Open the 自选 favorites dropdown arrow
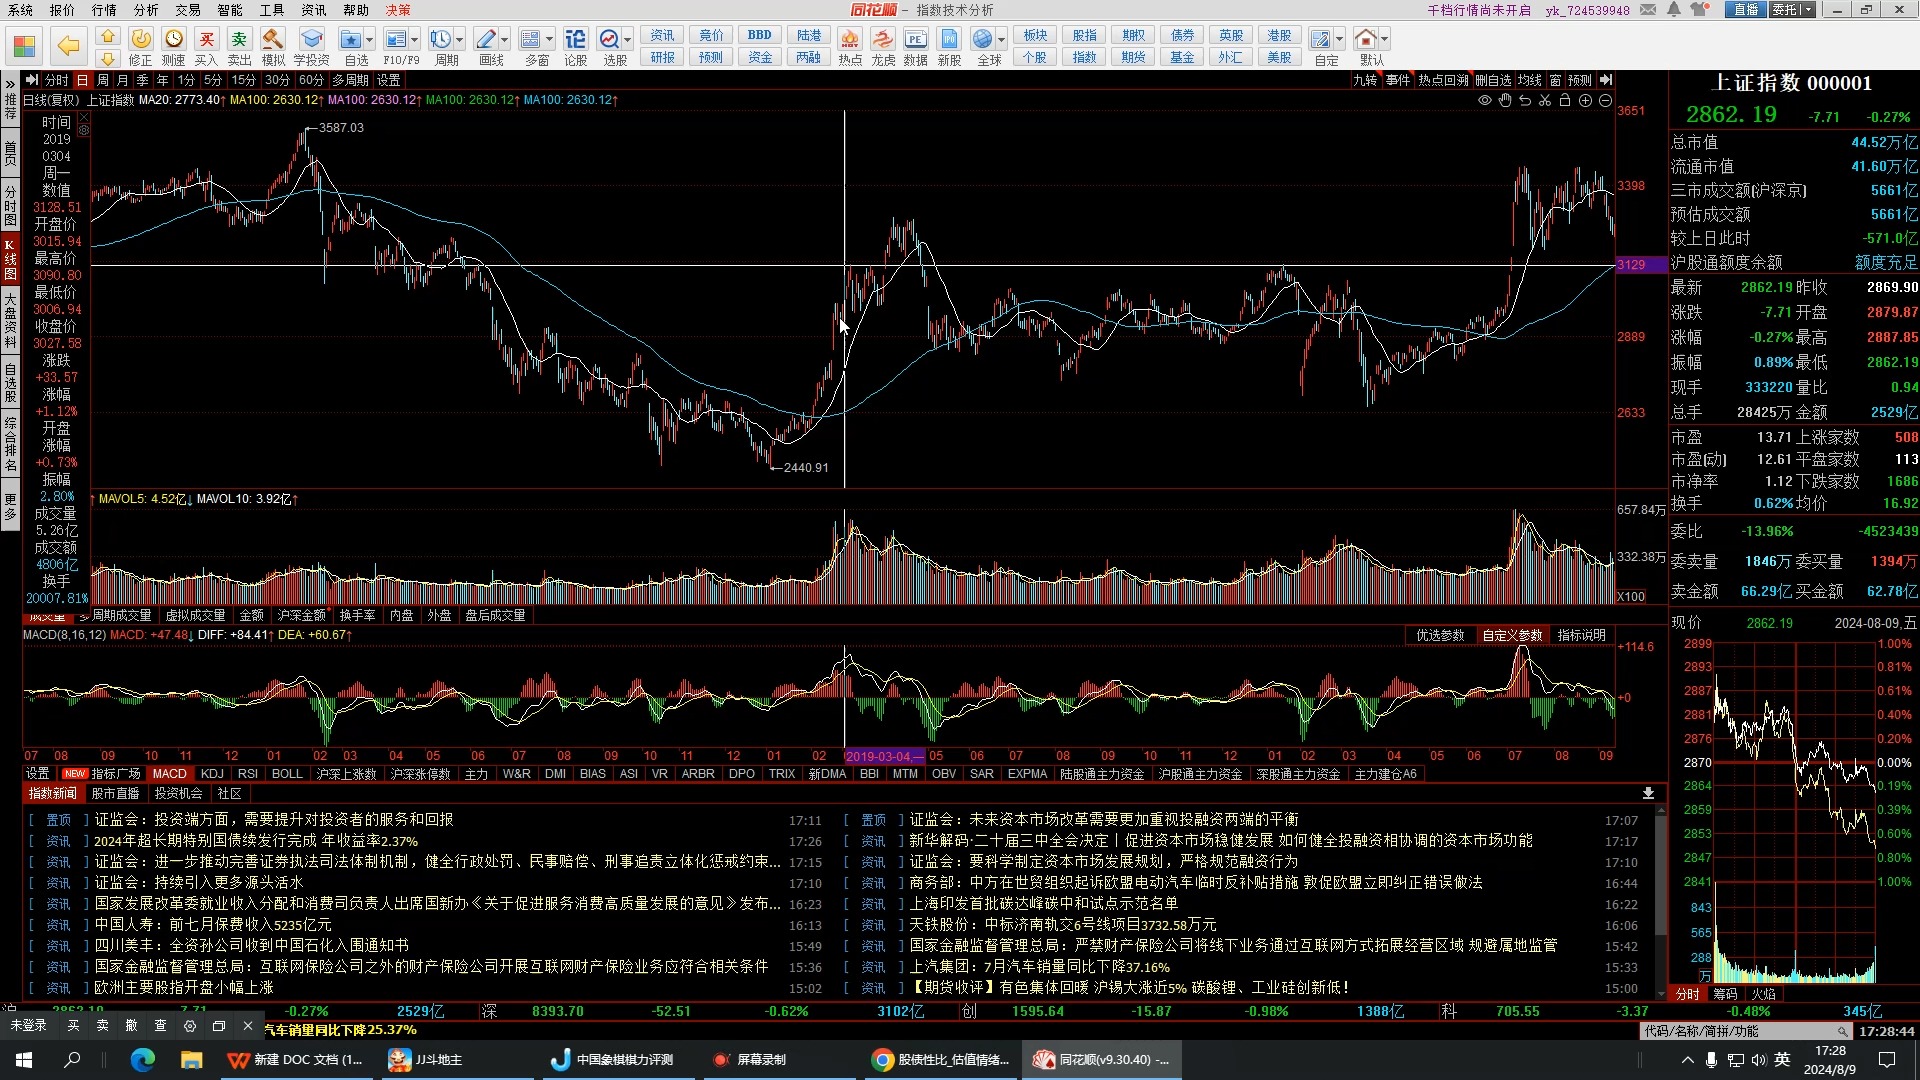Image resolution: width=1920 pixels, height=1080 pixels. 370,39
